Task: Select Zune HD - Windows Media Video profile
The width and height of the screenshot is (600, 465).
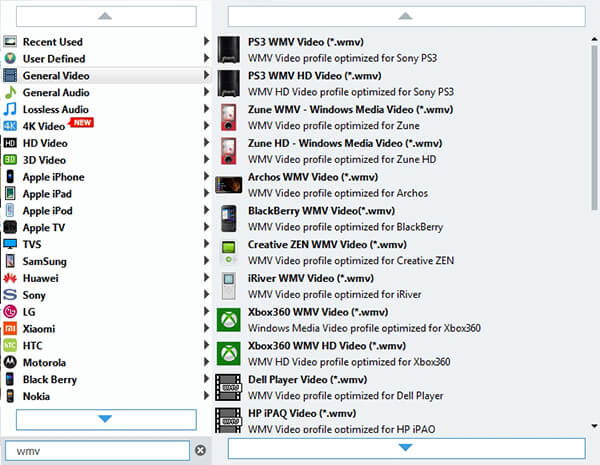Action: click(402, 151)
